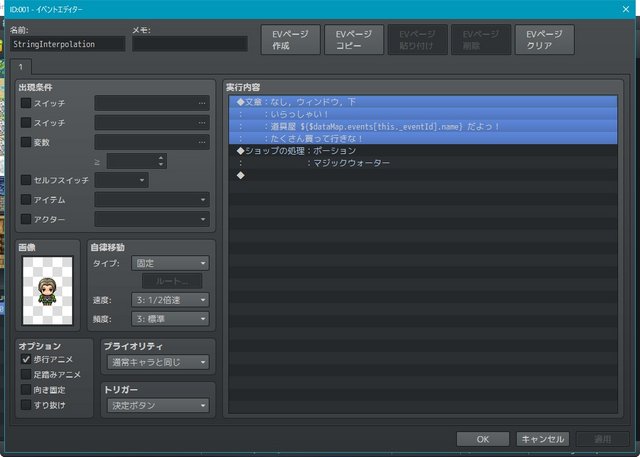This screenshot has width=640, height=457.
Task: Open the 頻度 dropdown showing 3: 標準
Action: tap(170, 319)
